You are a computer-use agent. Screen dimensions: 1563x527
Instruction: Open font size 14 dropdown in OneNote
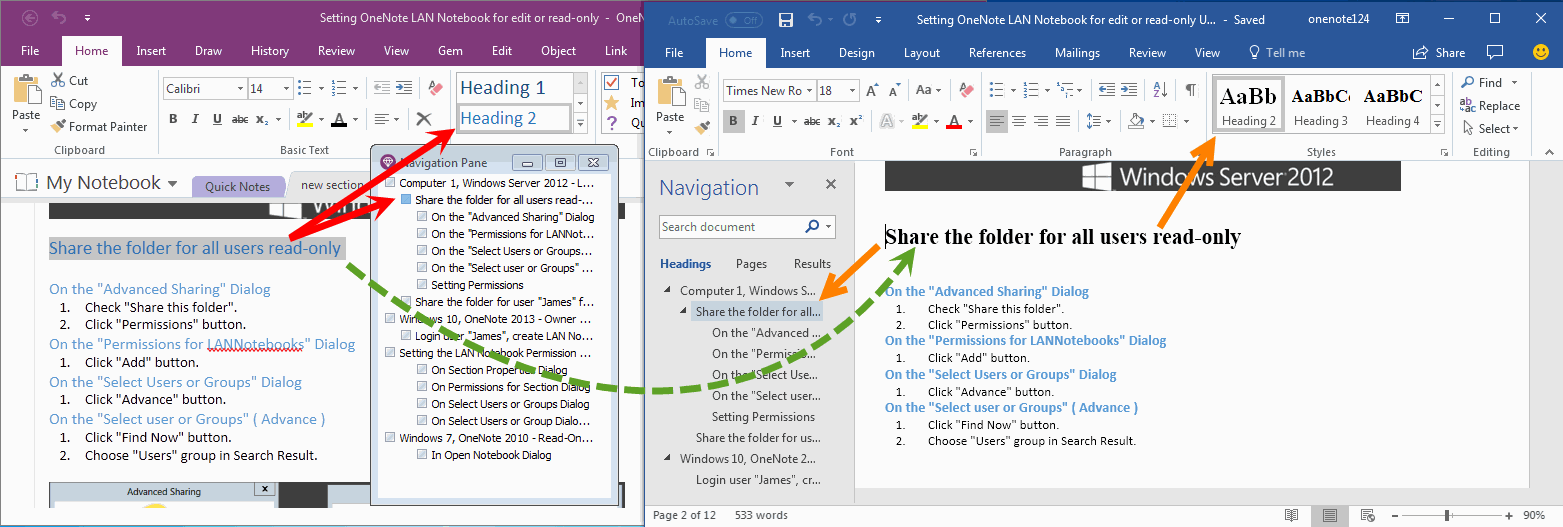287,89
